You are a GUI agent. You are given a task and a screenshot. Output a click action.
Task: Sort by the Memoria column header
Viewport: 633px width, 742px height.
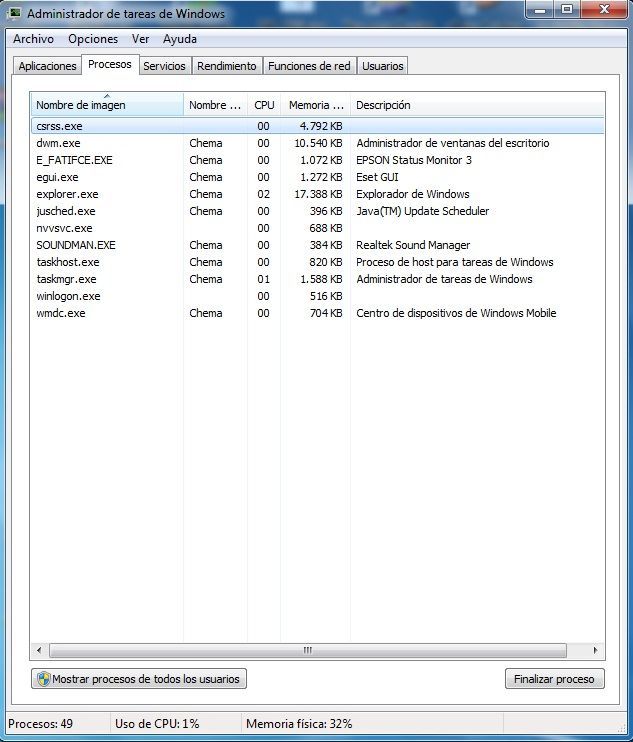tap(316, 105)
